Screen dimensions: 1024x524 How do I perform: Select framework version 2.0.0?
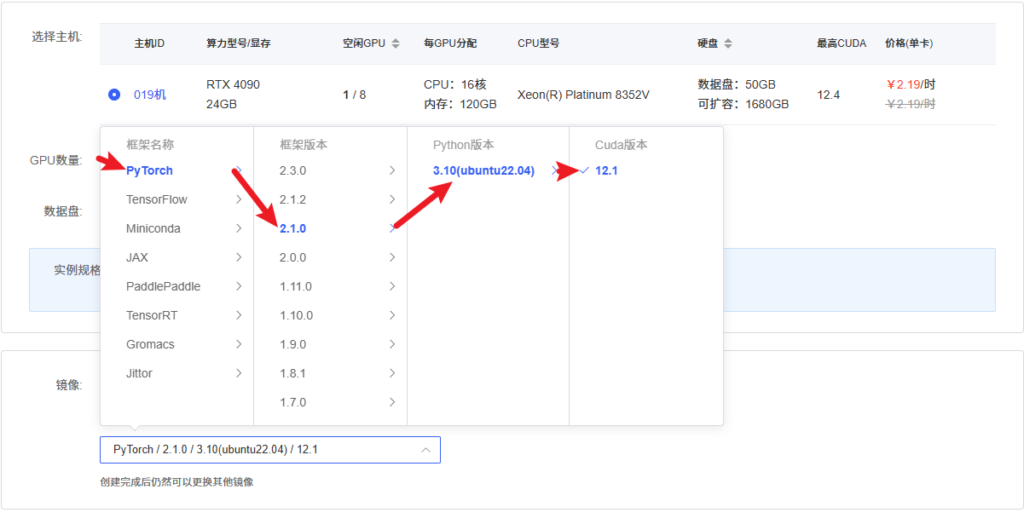(x=293, y=258)
